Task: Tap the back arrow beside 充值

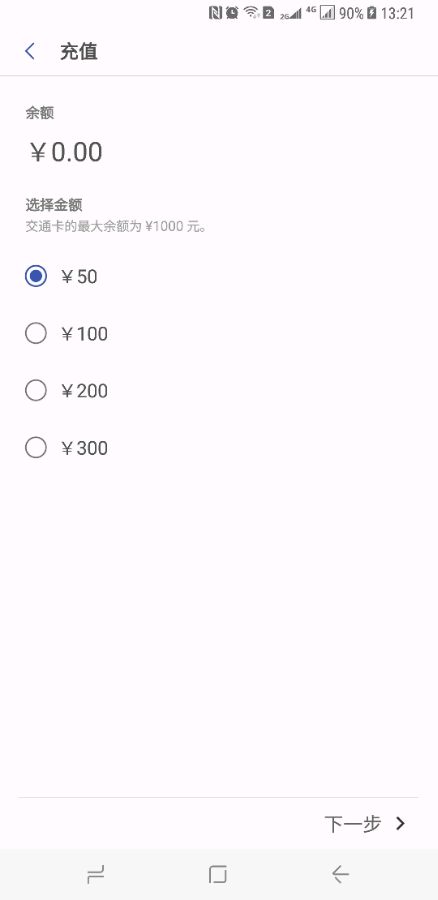Action: [x=30, y=52]
